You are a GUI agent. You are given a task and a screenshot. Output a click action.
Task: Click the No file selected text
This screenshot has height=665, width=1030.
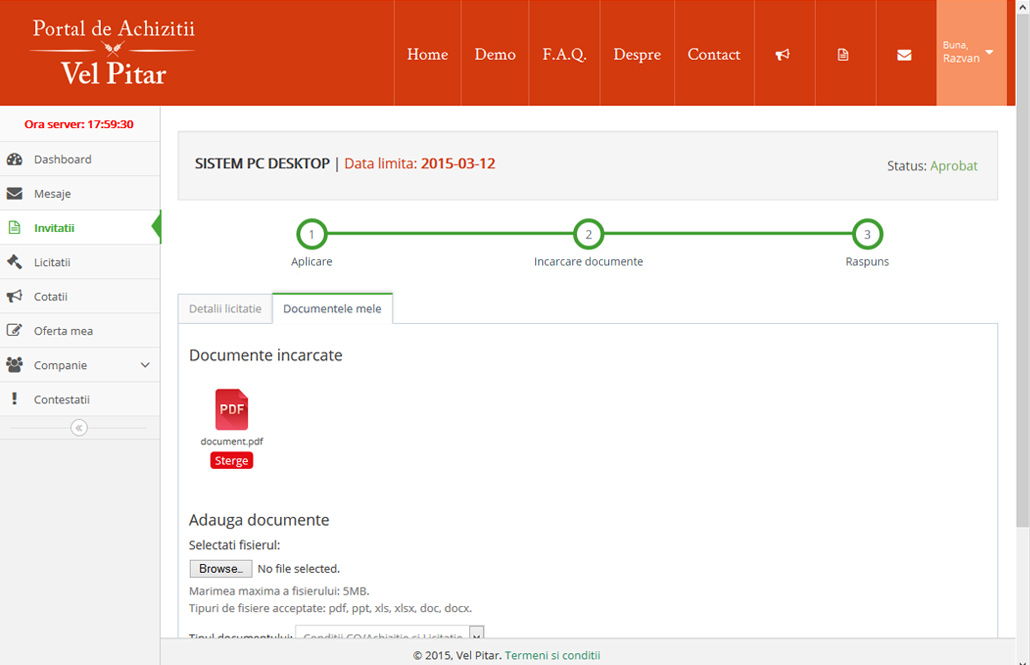pos(299,569)
